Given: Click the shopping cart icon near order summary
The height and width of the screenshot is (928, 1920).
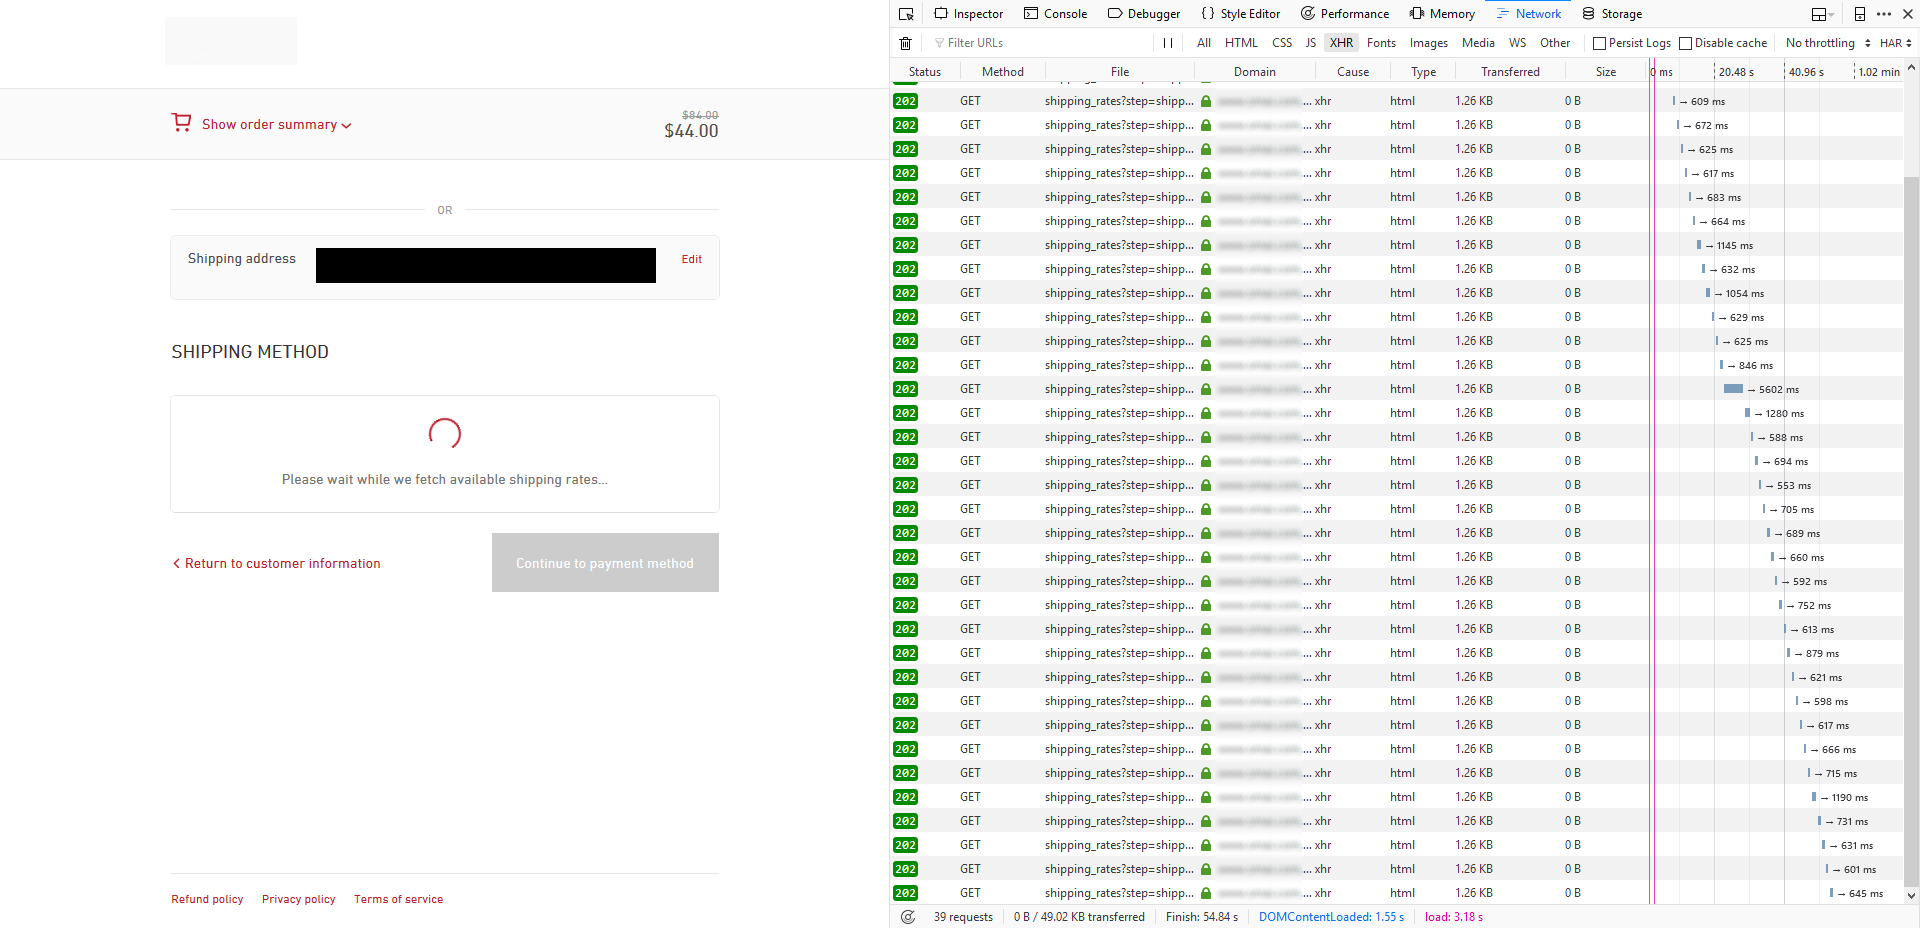Looking at the screenshot, I should pos(181,122).
